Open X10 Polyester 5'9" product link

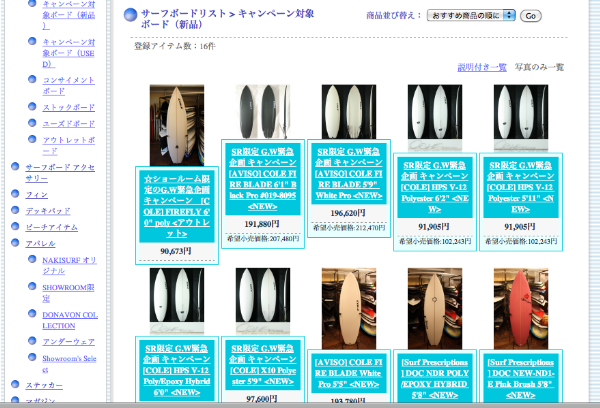click(x=263, y=365)
